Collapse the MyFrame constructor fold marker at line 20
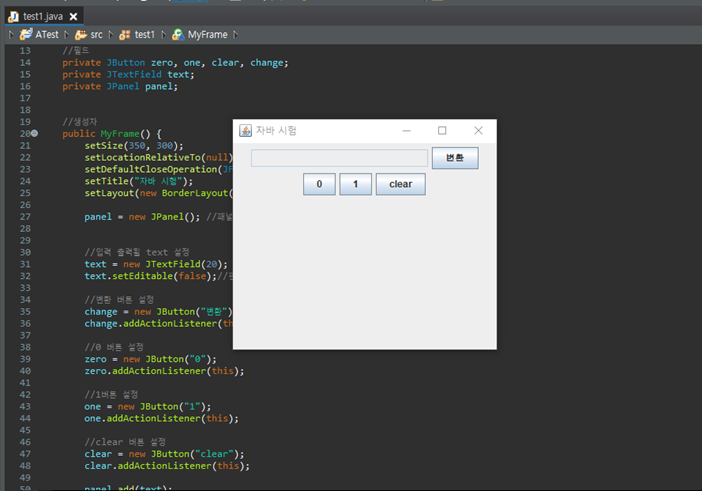Screen dimensions: 702x491 [x=34, y=133]
